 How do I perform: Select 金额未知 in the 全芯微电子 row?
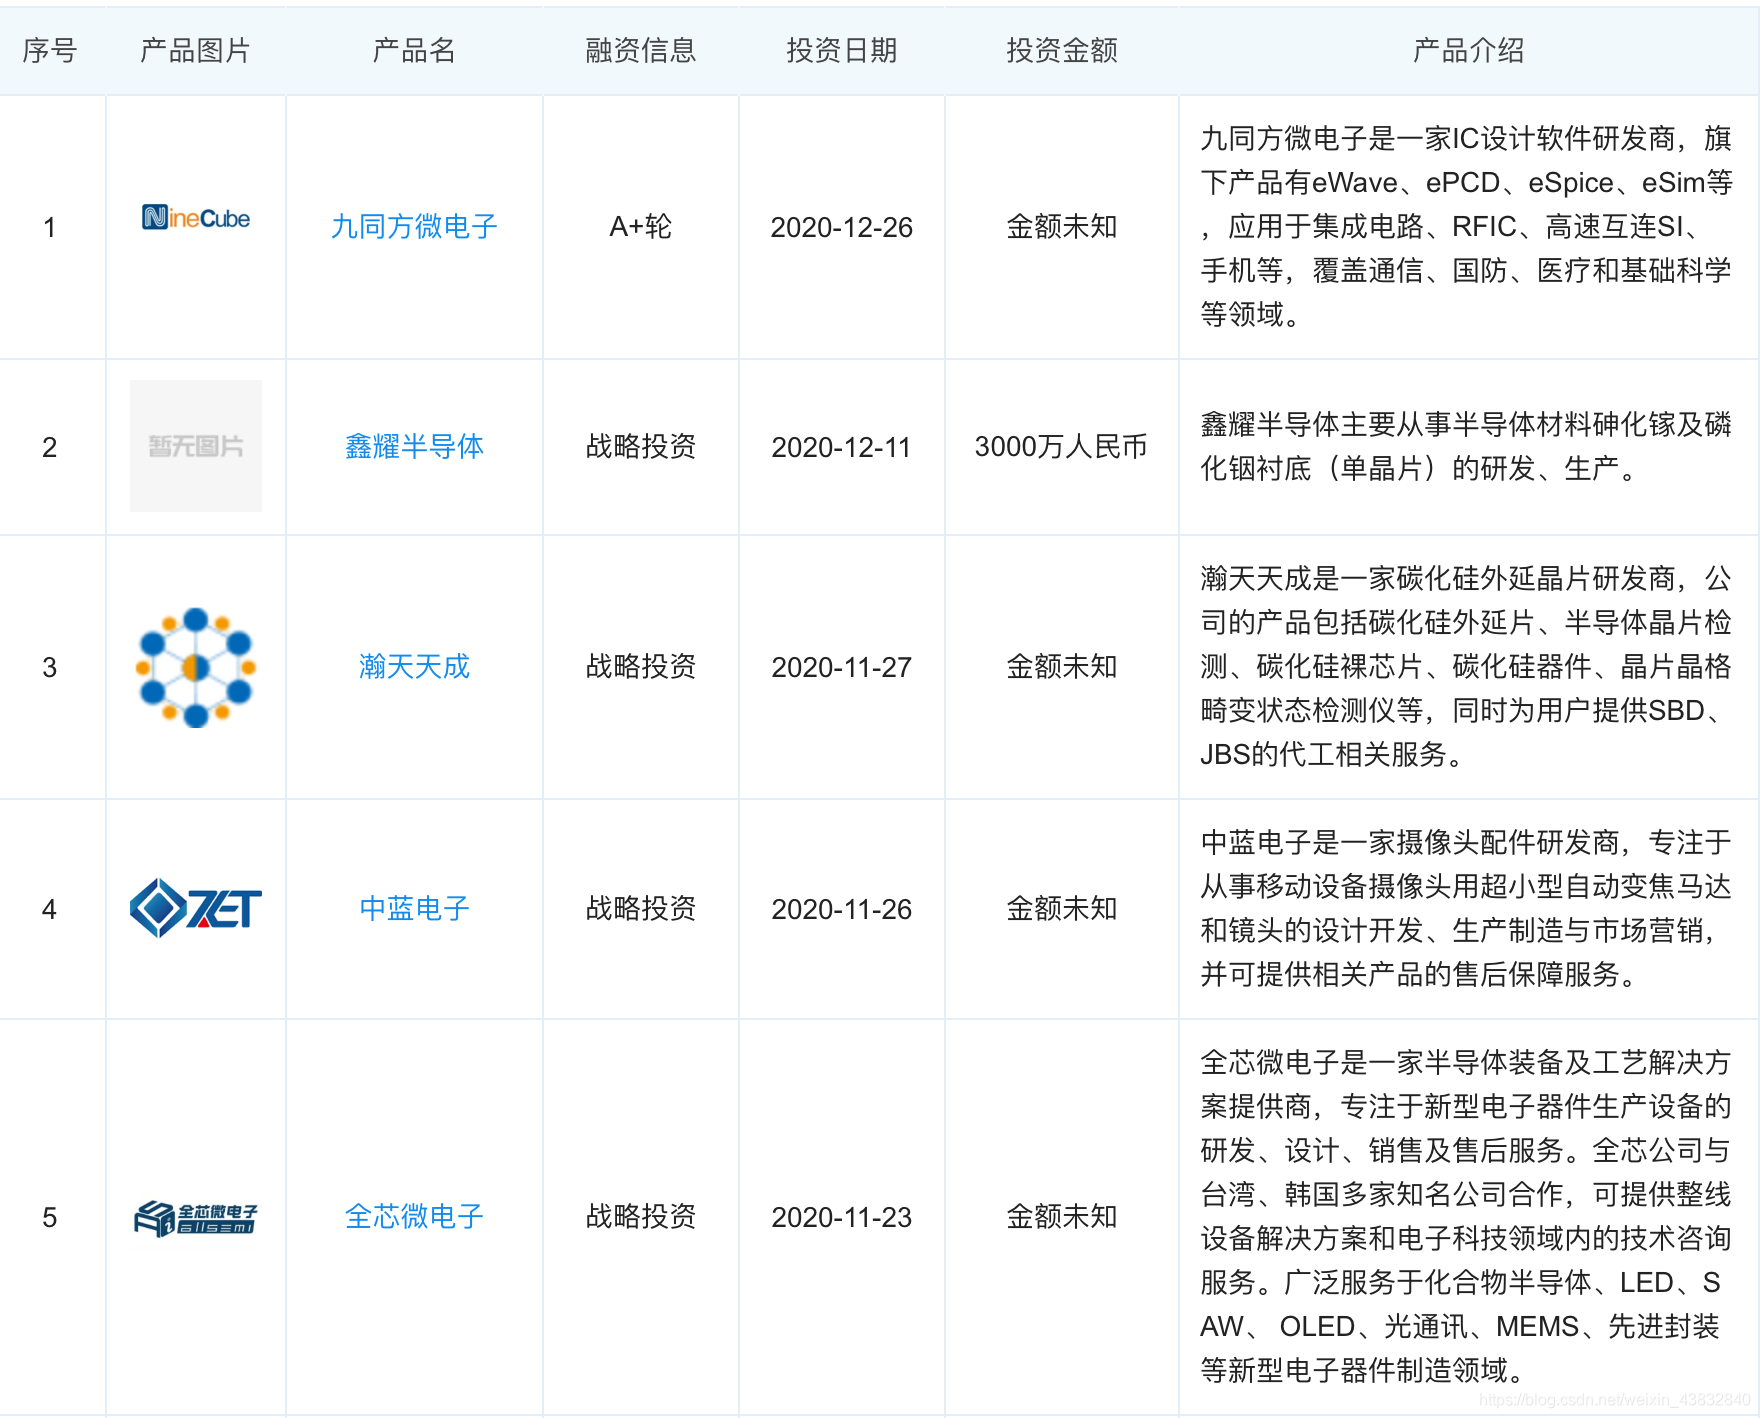click(x=1062, y=1217)
